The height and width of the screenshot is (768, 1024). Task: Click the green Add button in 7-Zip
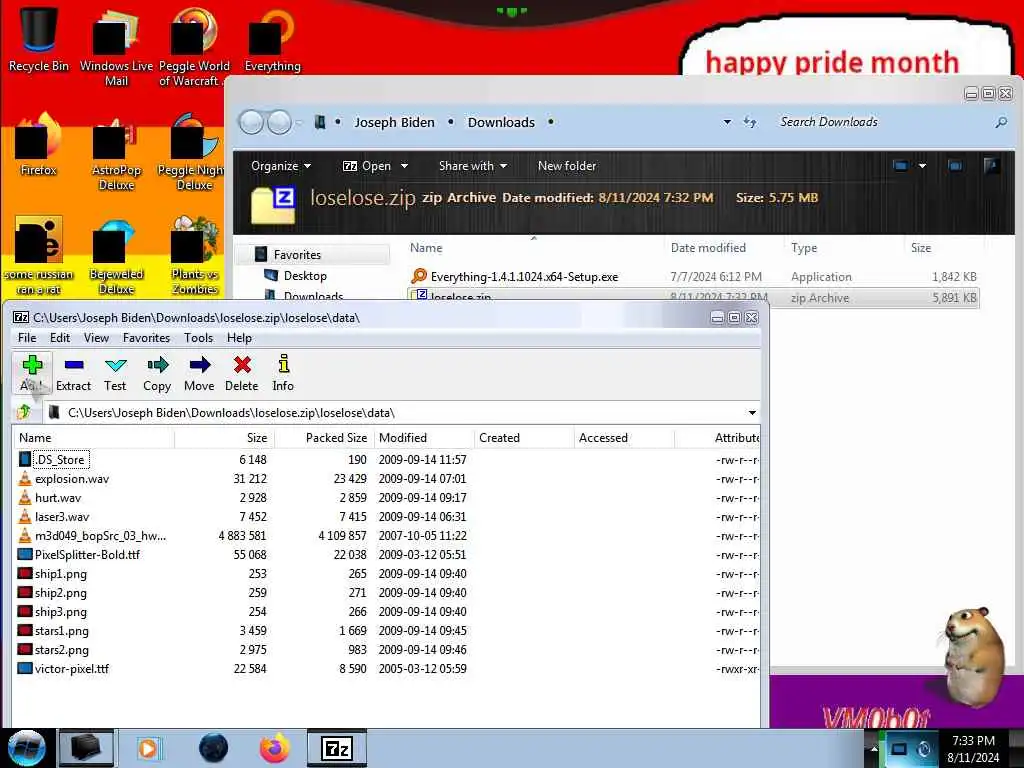(31, 373)
